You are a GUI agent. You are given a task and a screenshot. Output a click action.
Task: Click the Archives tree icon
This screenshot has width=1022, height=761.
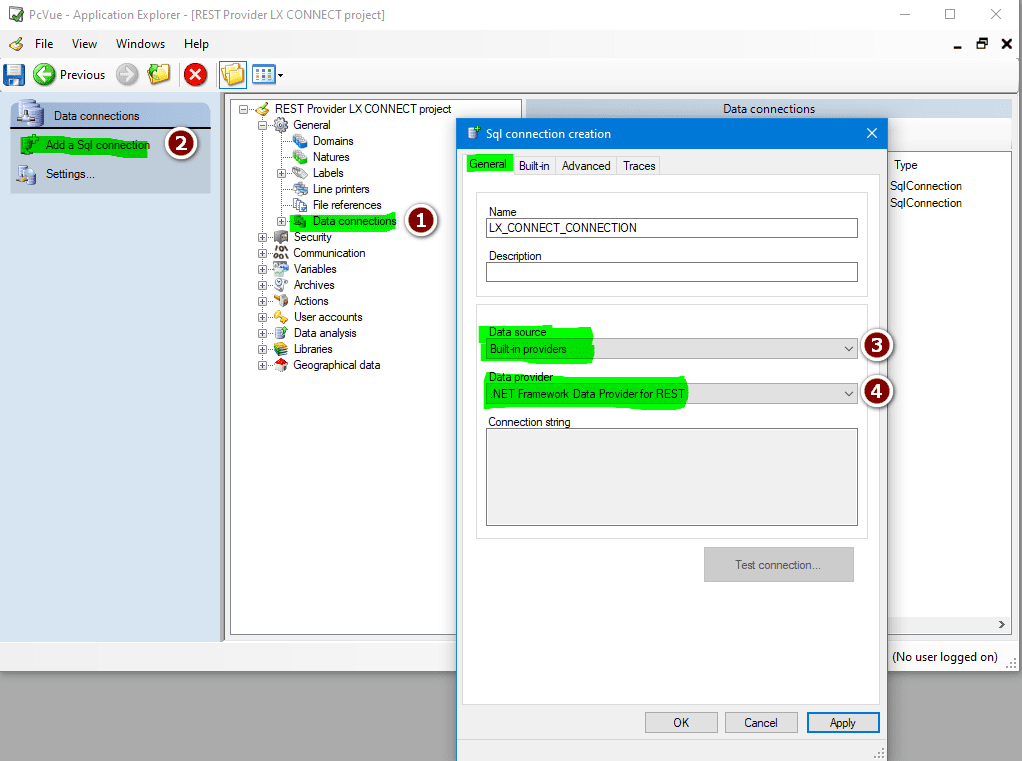pos(281,285)
